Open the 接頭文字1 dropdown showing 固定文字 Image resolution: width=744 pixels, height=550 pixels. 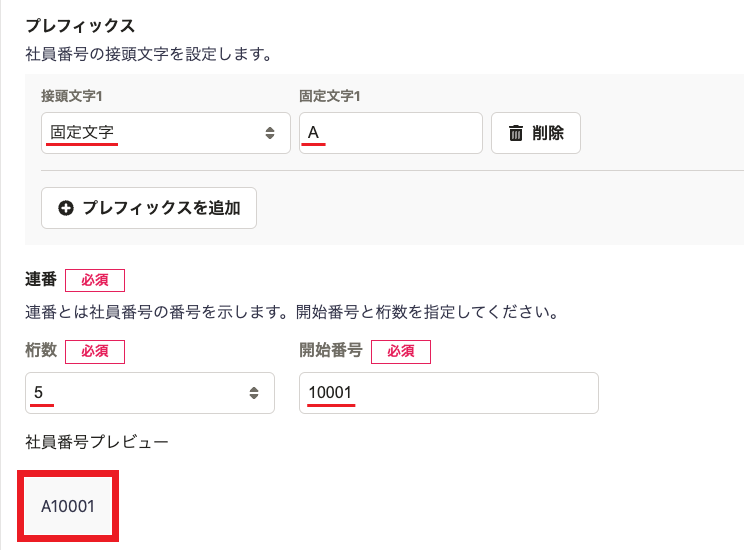(166, 133)
